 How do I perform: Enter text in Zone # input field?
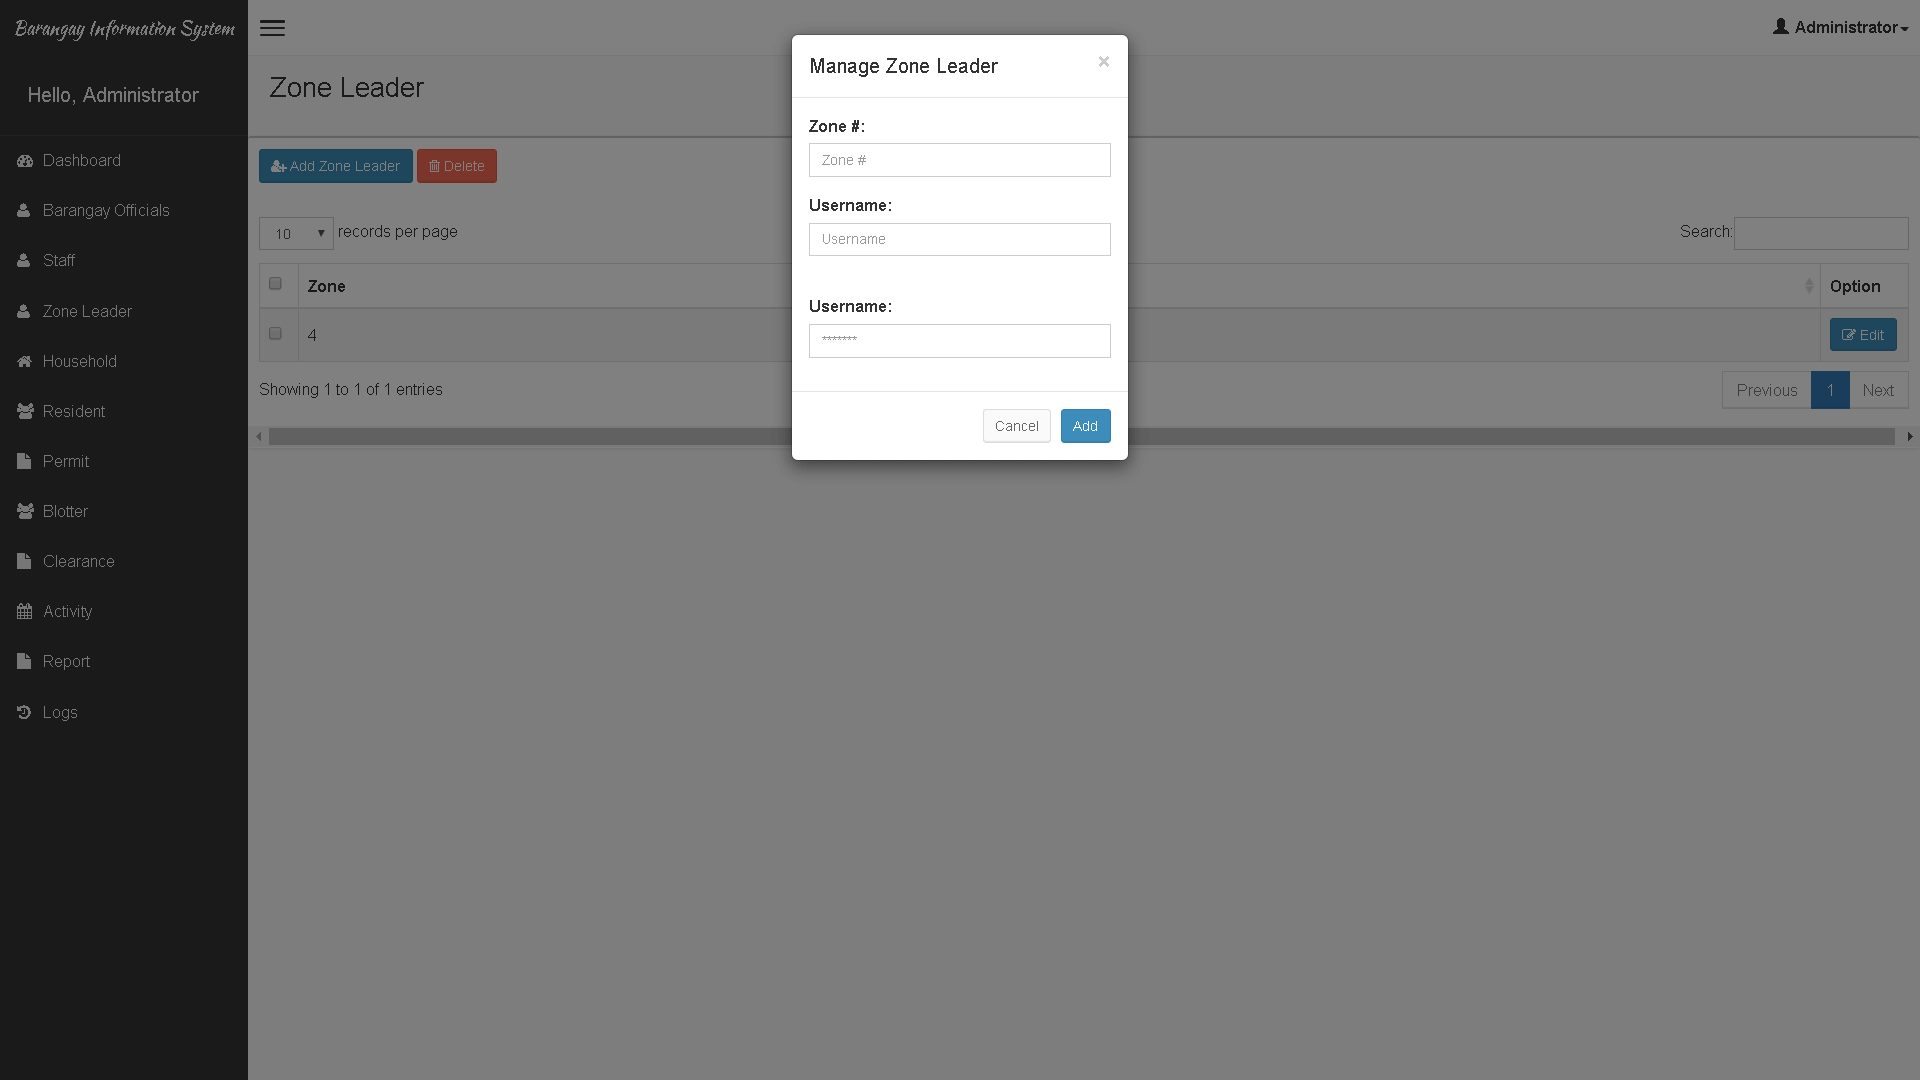tap(959, 160)
